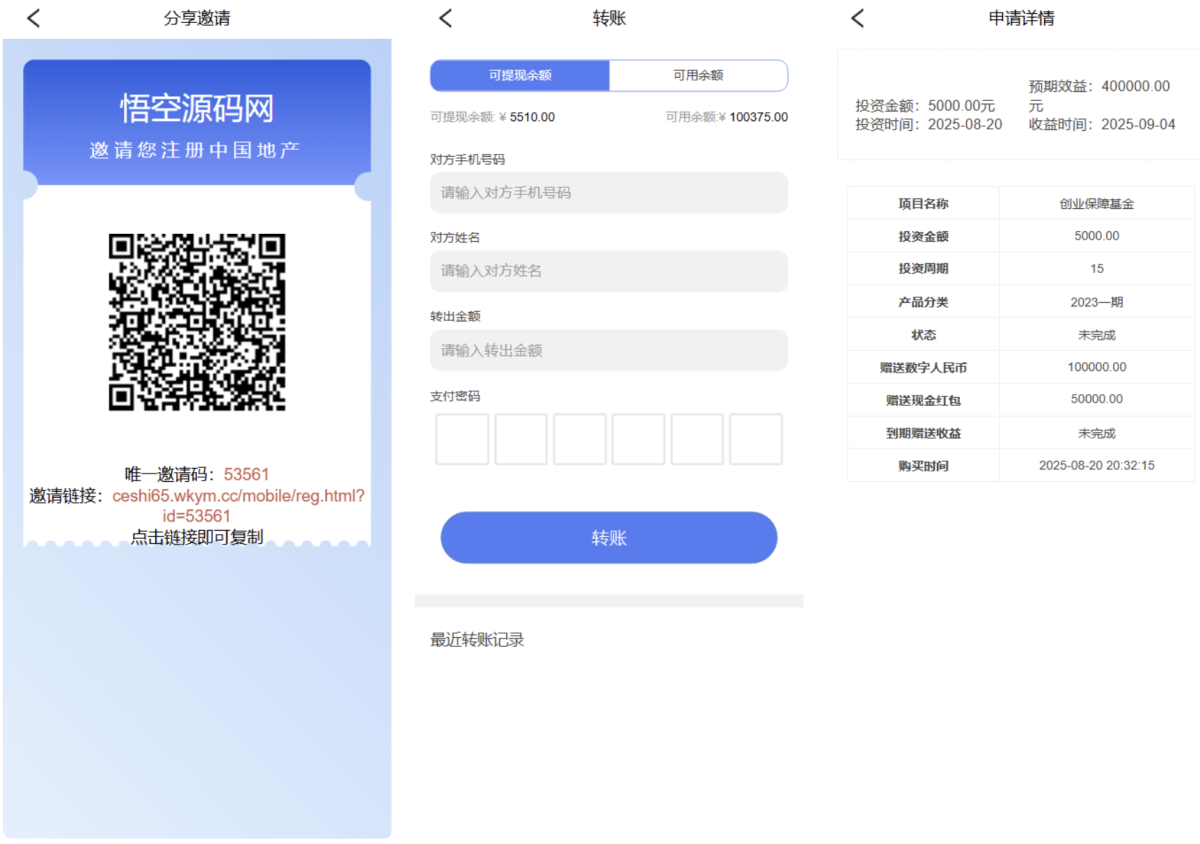This screenshot has height=844, width=1200.
Task: Click the 赠送数字人民币 value 100000.00
Action: (x=1097, y=367)
